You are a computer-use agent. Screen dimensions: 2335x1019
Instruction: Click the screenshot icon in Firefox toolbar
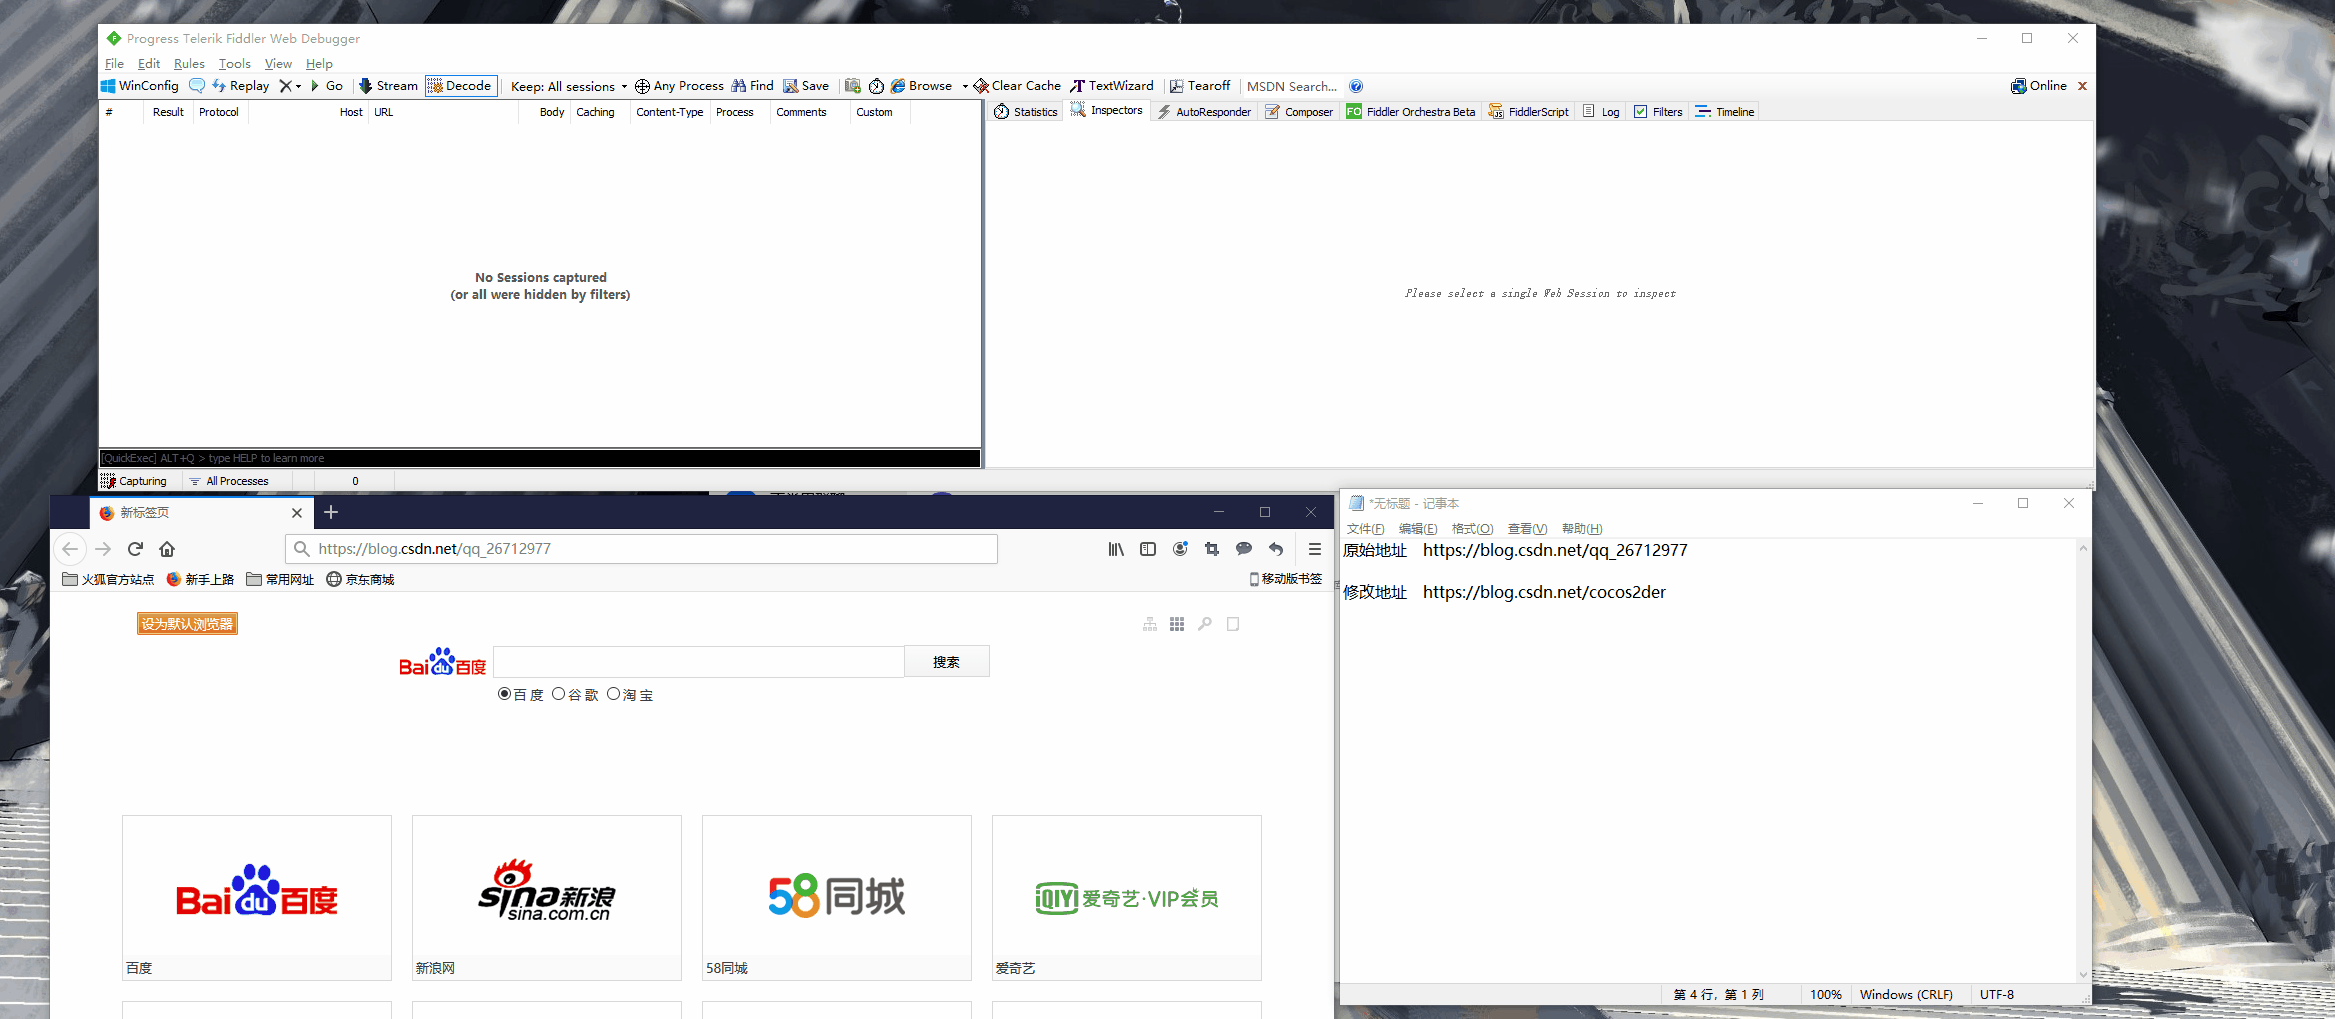[1212, 549]
